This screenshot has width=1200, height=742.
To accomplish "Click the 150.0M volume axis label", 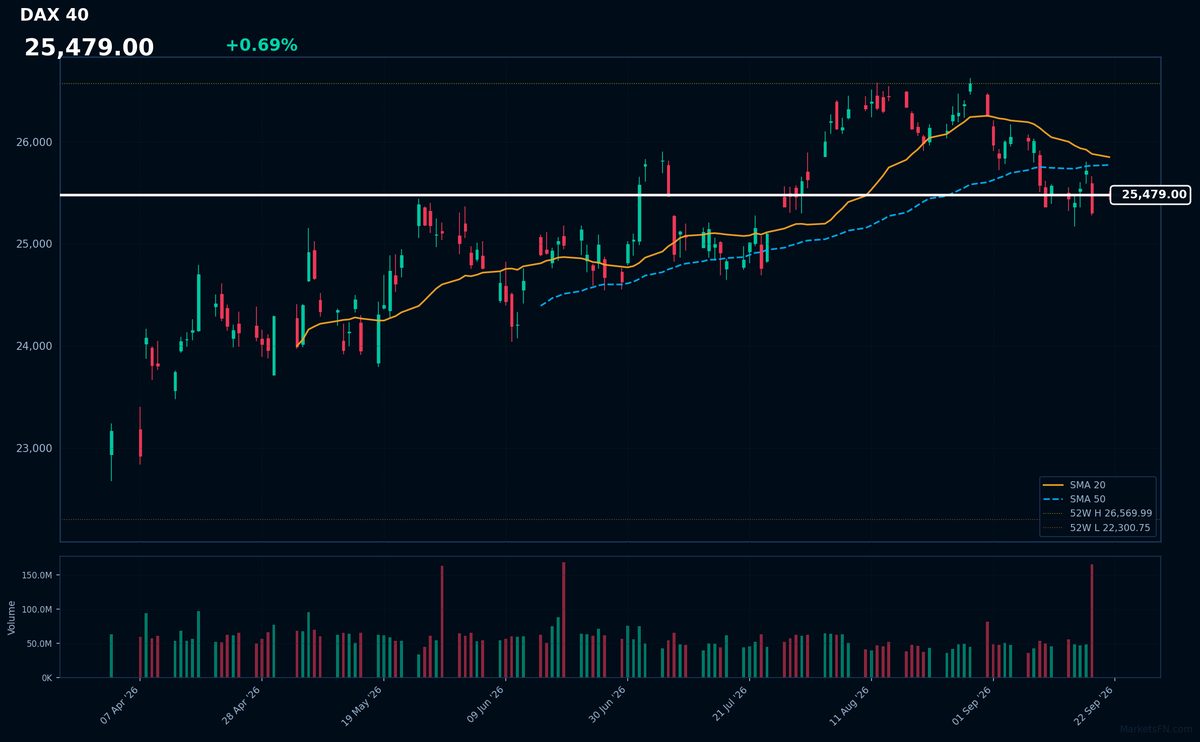I will (x=36, y=576).
